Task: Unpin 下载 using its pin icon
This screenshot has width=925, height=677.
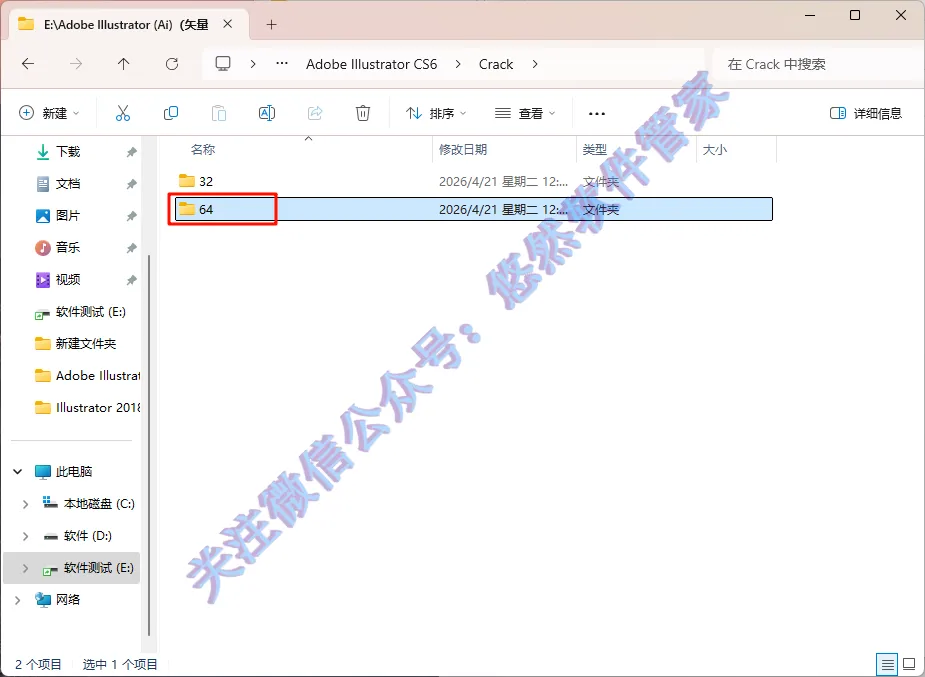Action: [132, 152]
